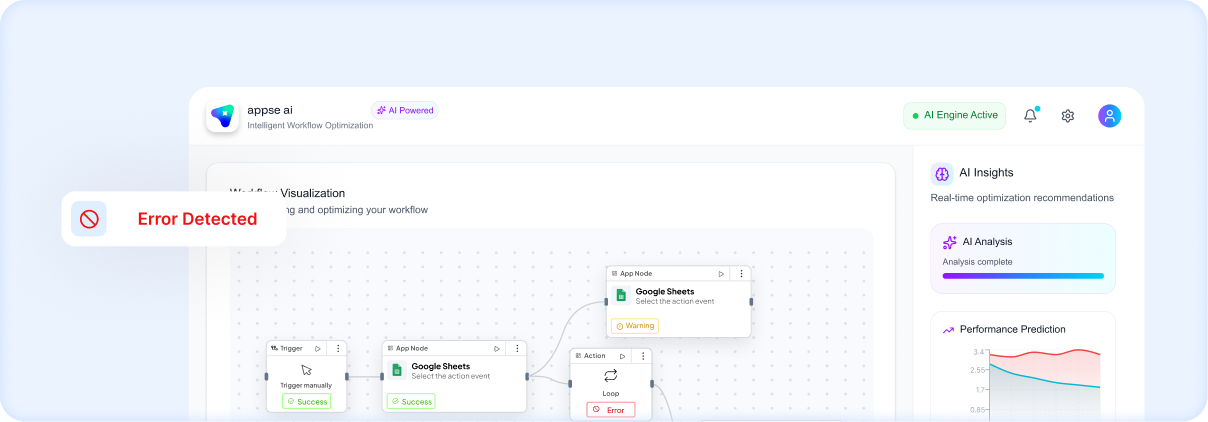
Task: Run the upper Google Sheets node play icon
Action: point(721,273)
